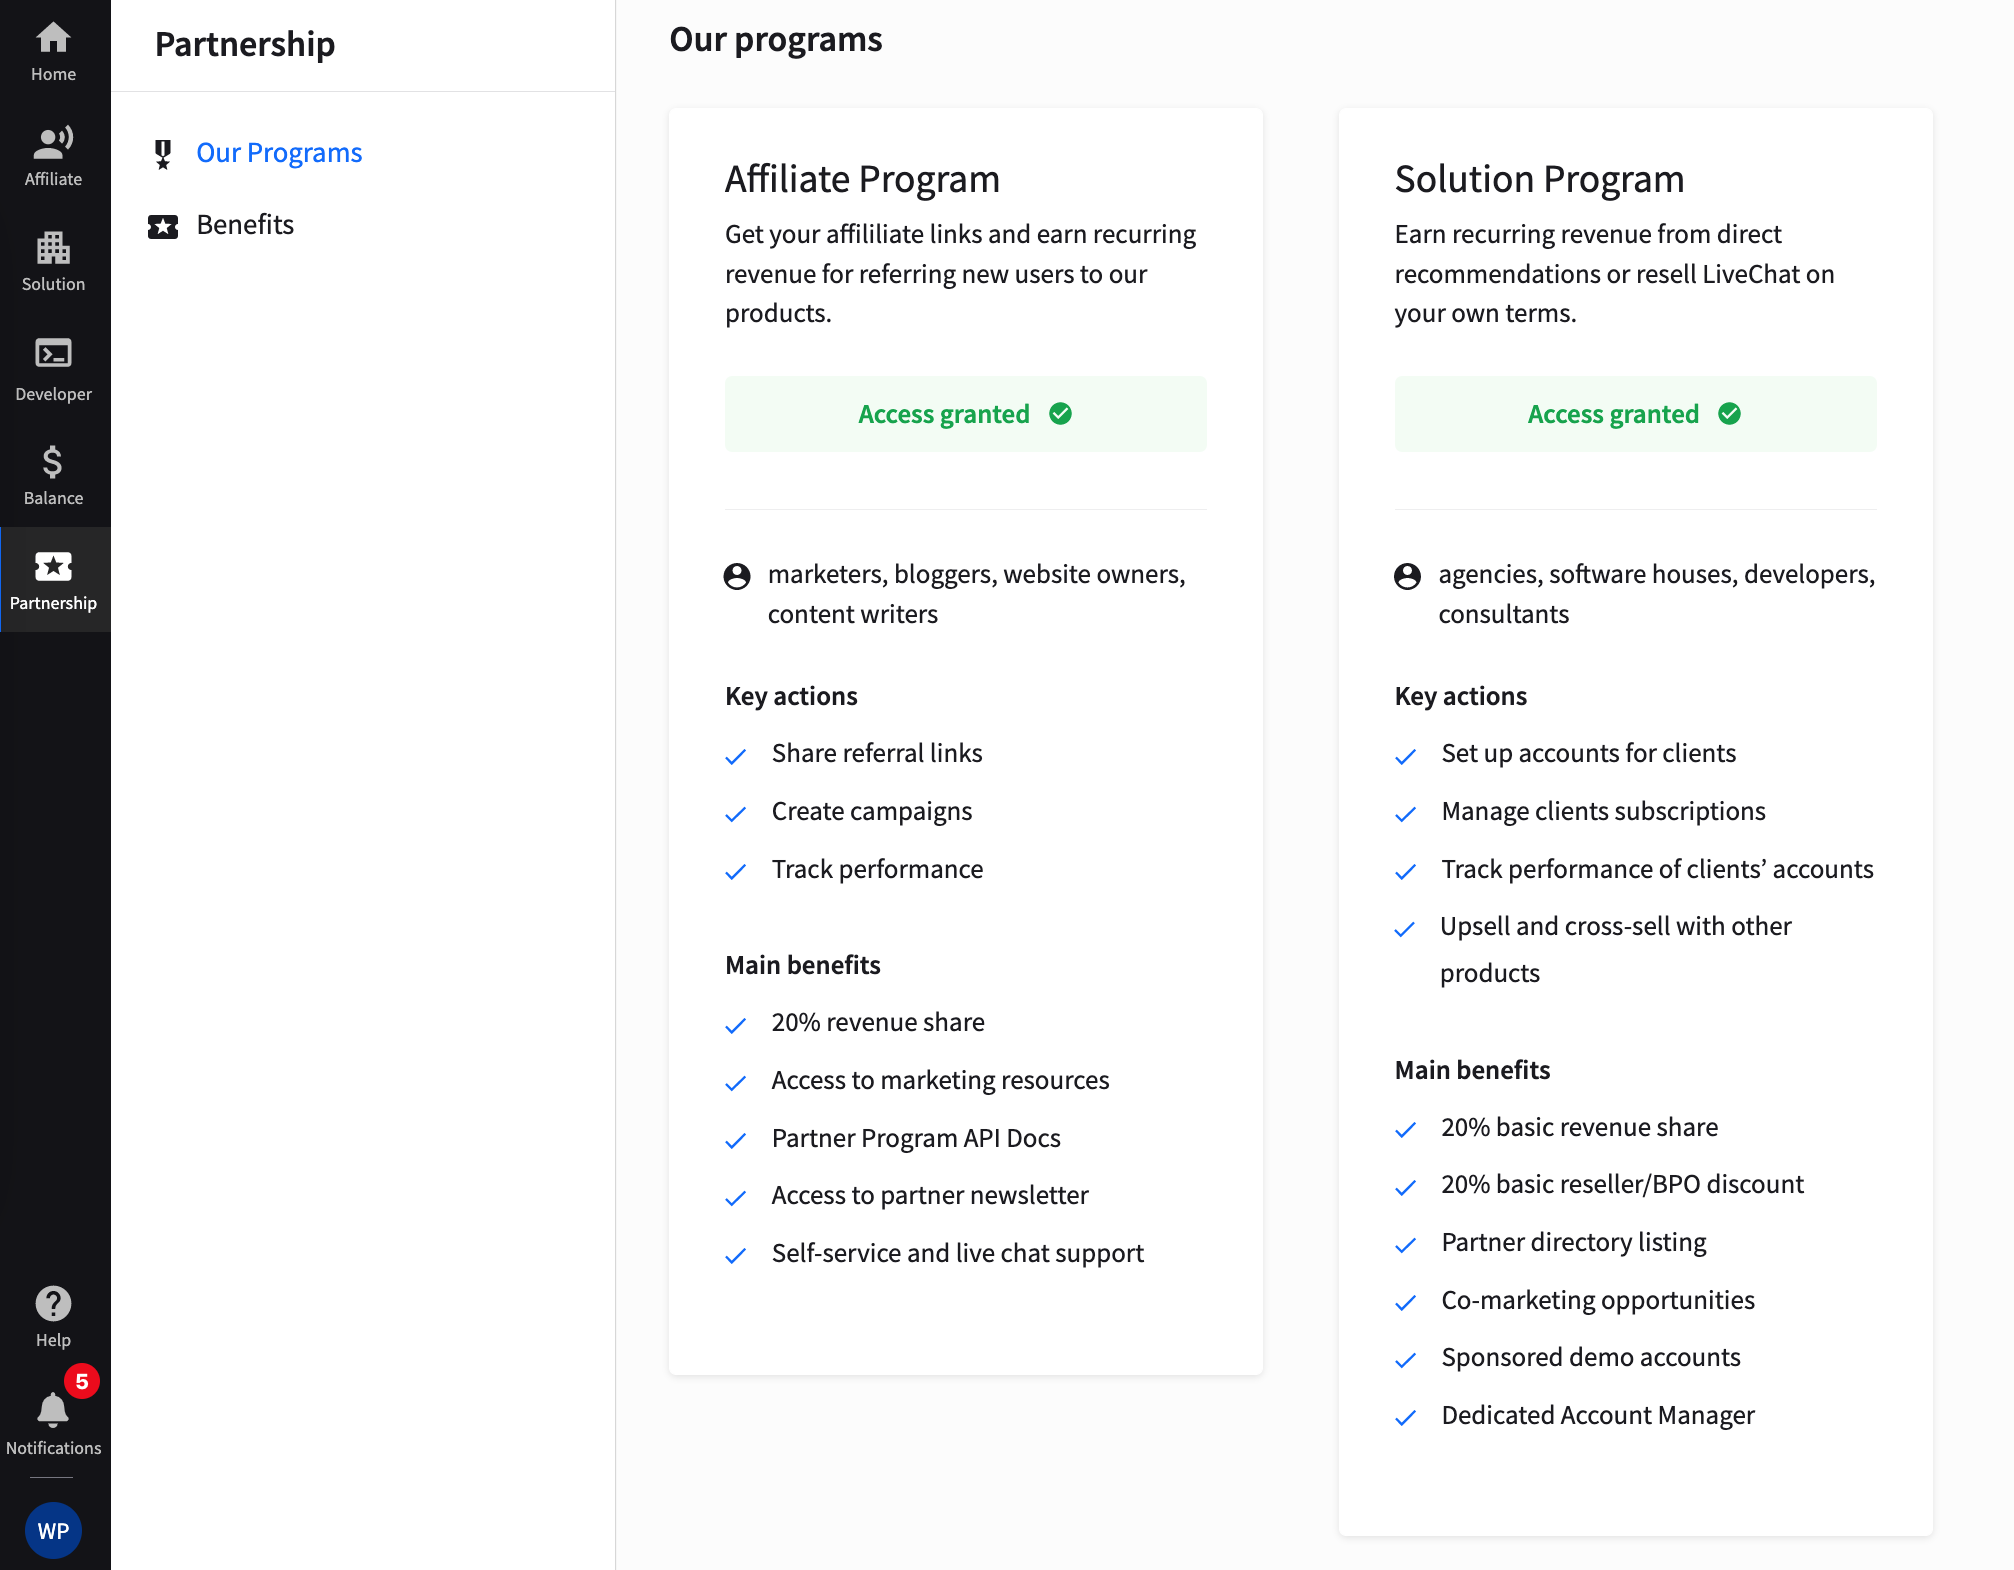Image resolution: width=2014 pixels, height=1570 pixels.
Task: Click the Benefits ticket icon
Action: tap(163, 227)
